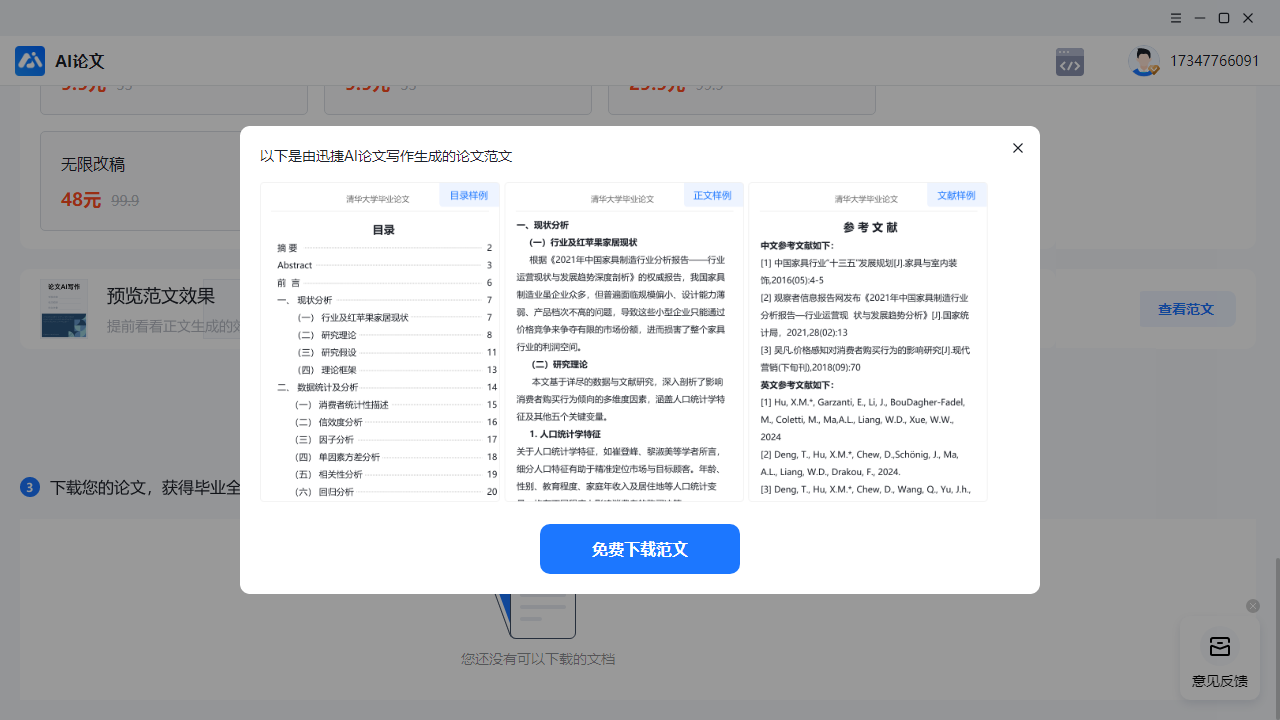Open the code </> embed icon
Image resolution: width=1280 pixels, height=720 pixels.
1069,61
